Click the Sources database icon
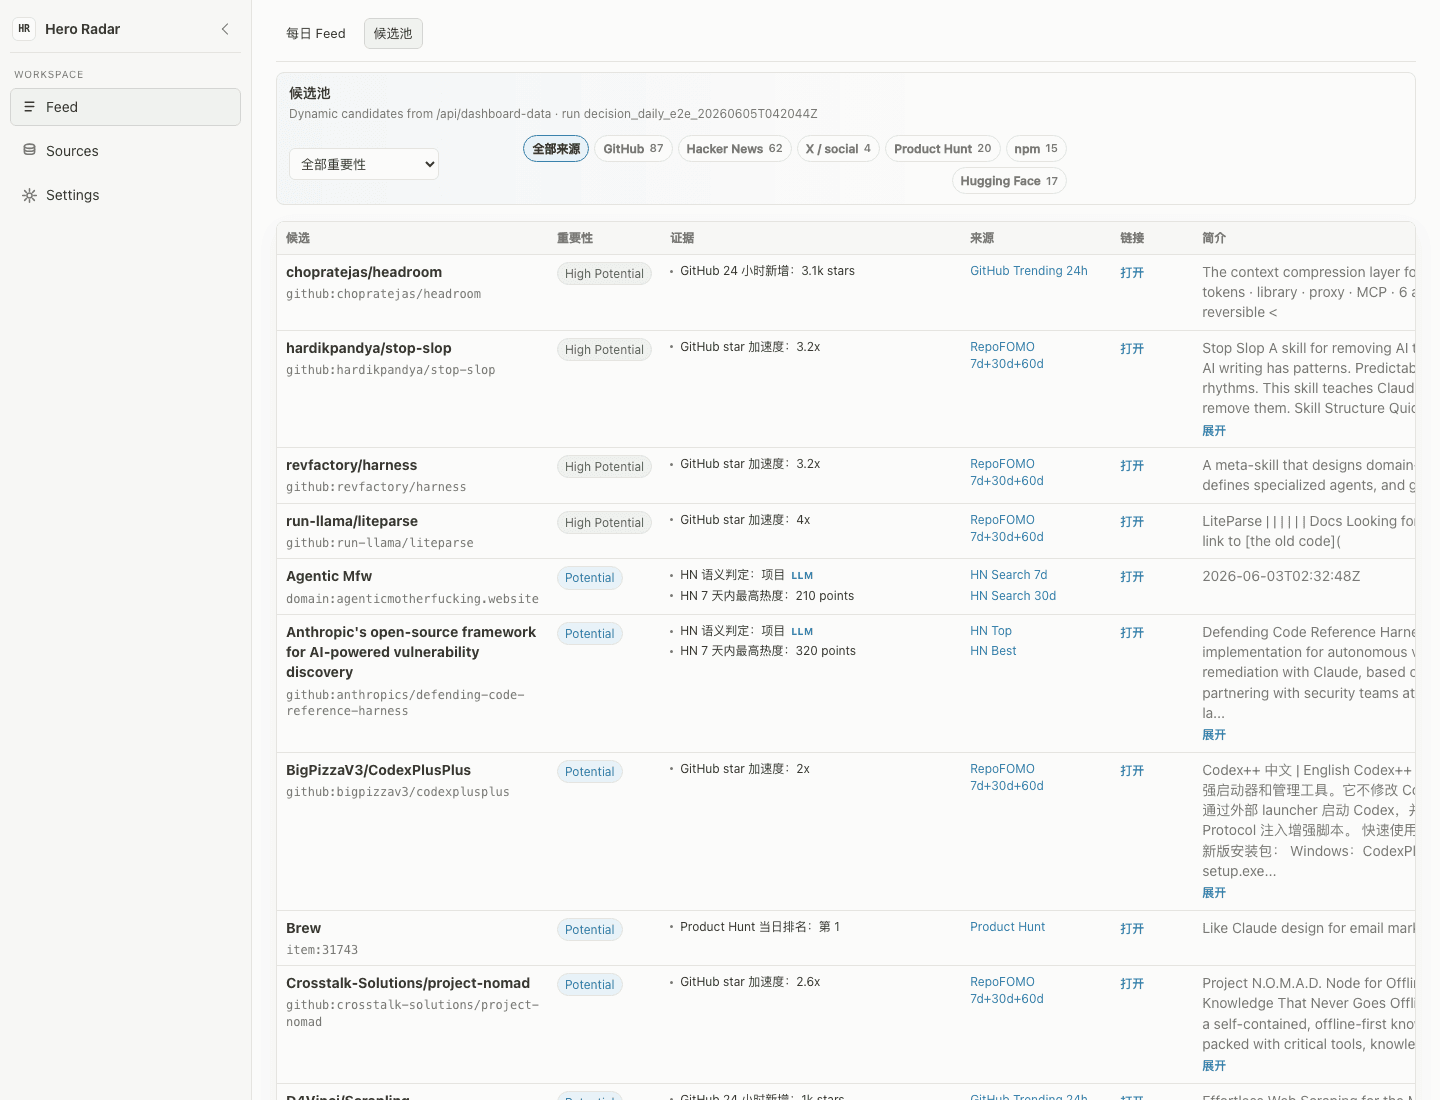 [x=29, y=151]
